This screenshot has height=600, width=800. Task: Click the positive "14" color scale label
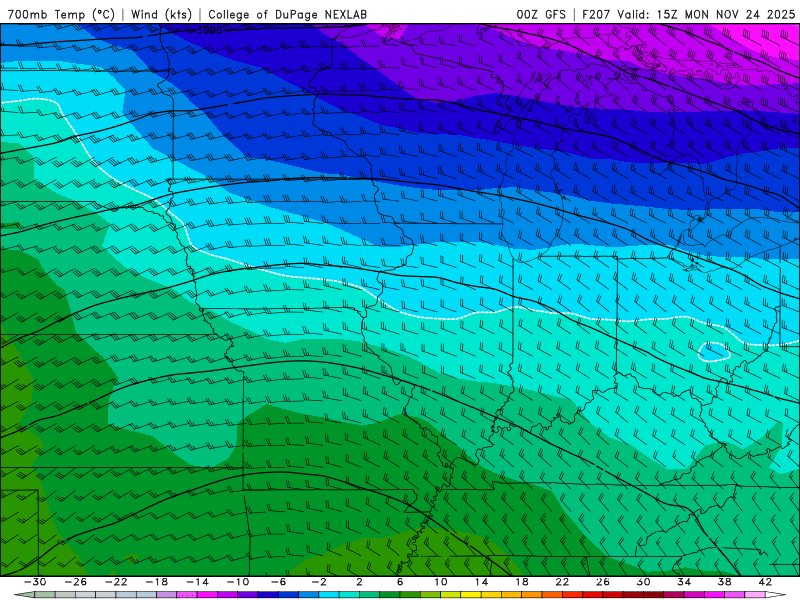coord(481,582)
